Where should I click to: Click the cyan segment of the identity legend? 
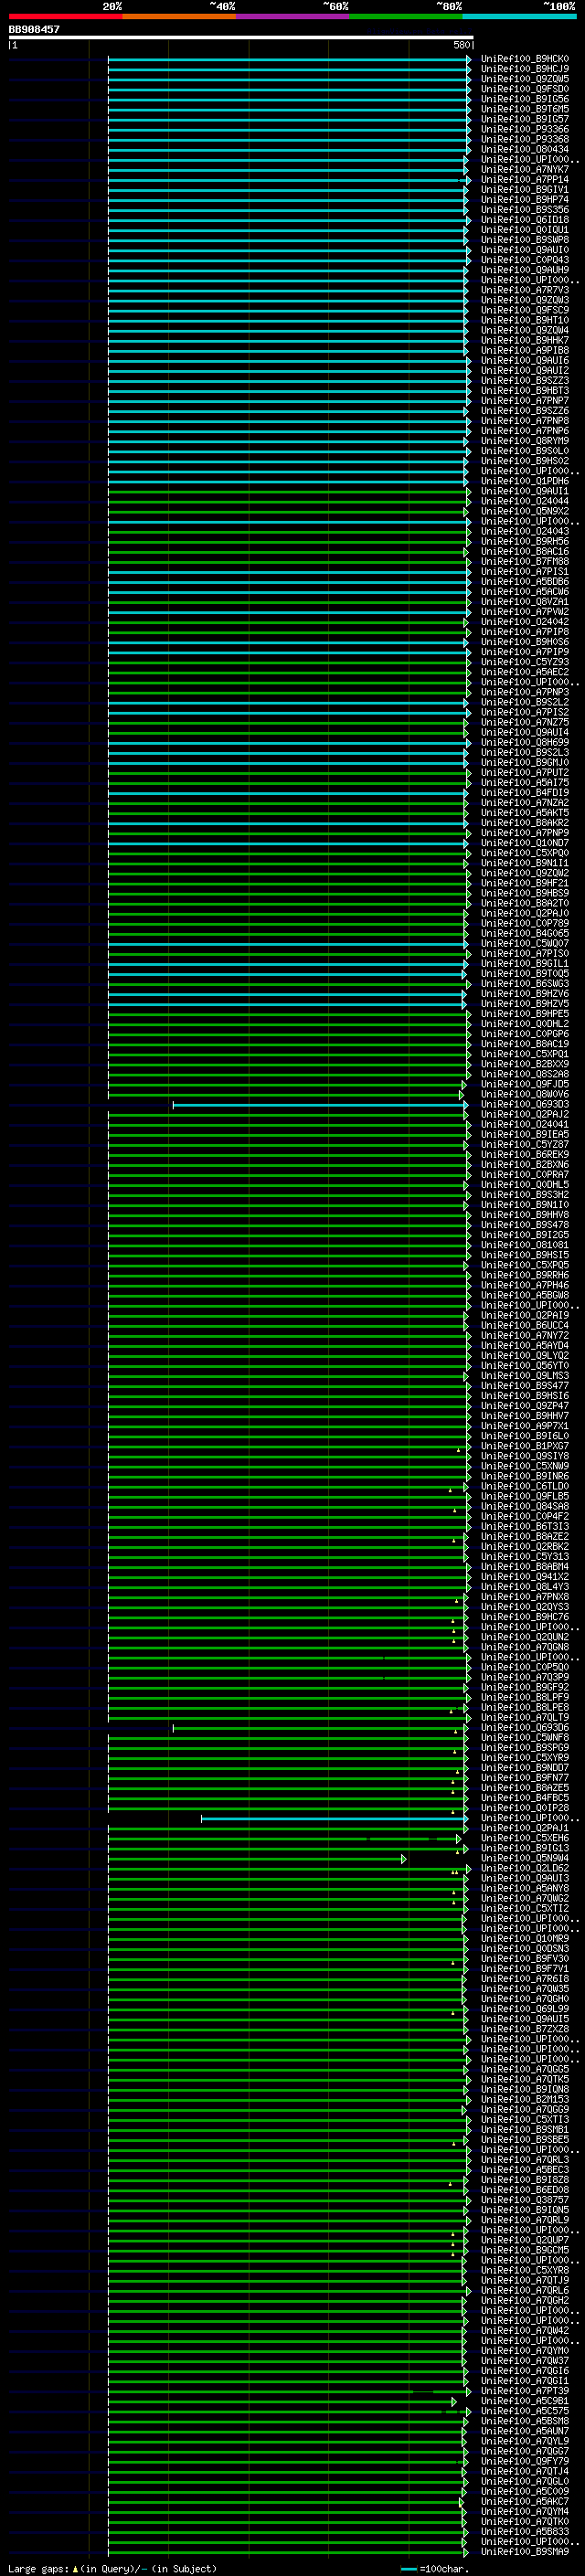pyautogui.click(x=519, y=16)
